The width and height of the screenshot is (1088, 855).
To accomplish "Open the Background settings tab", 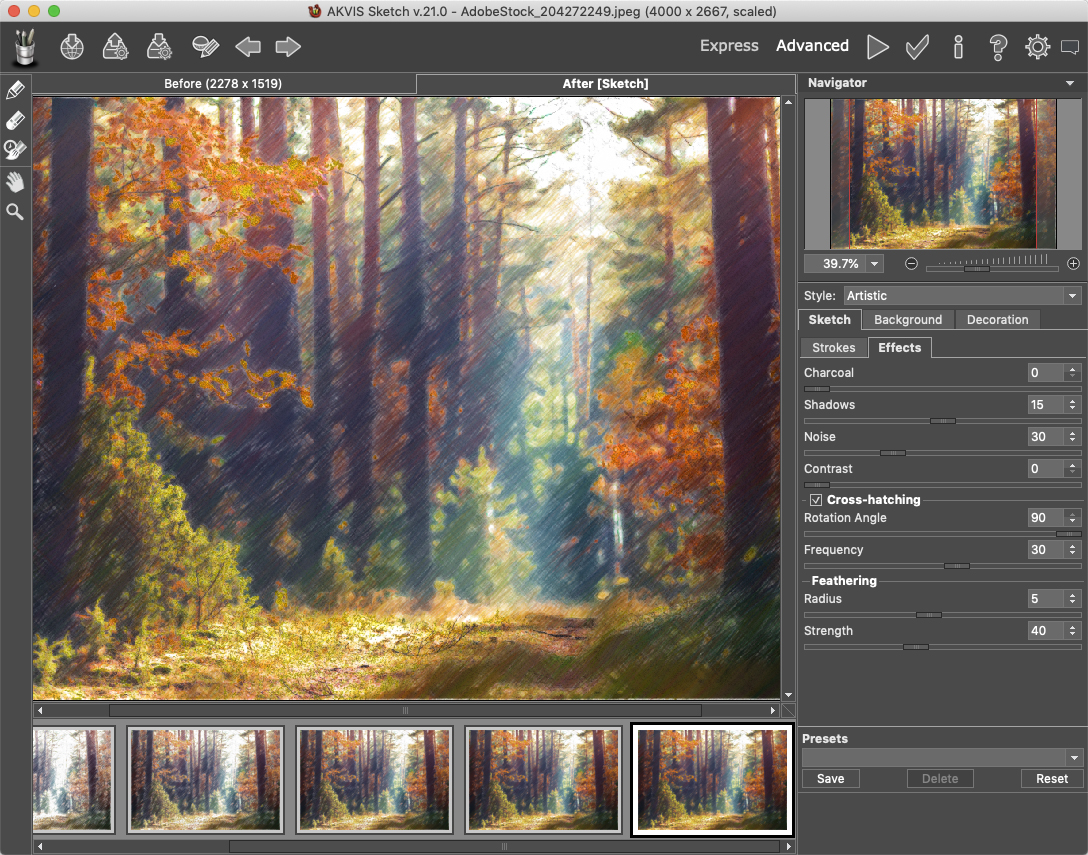I will [907, 320].
